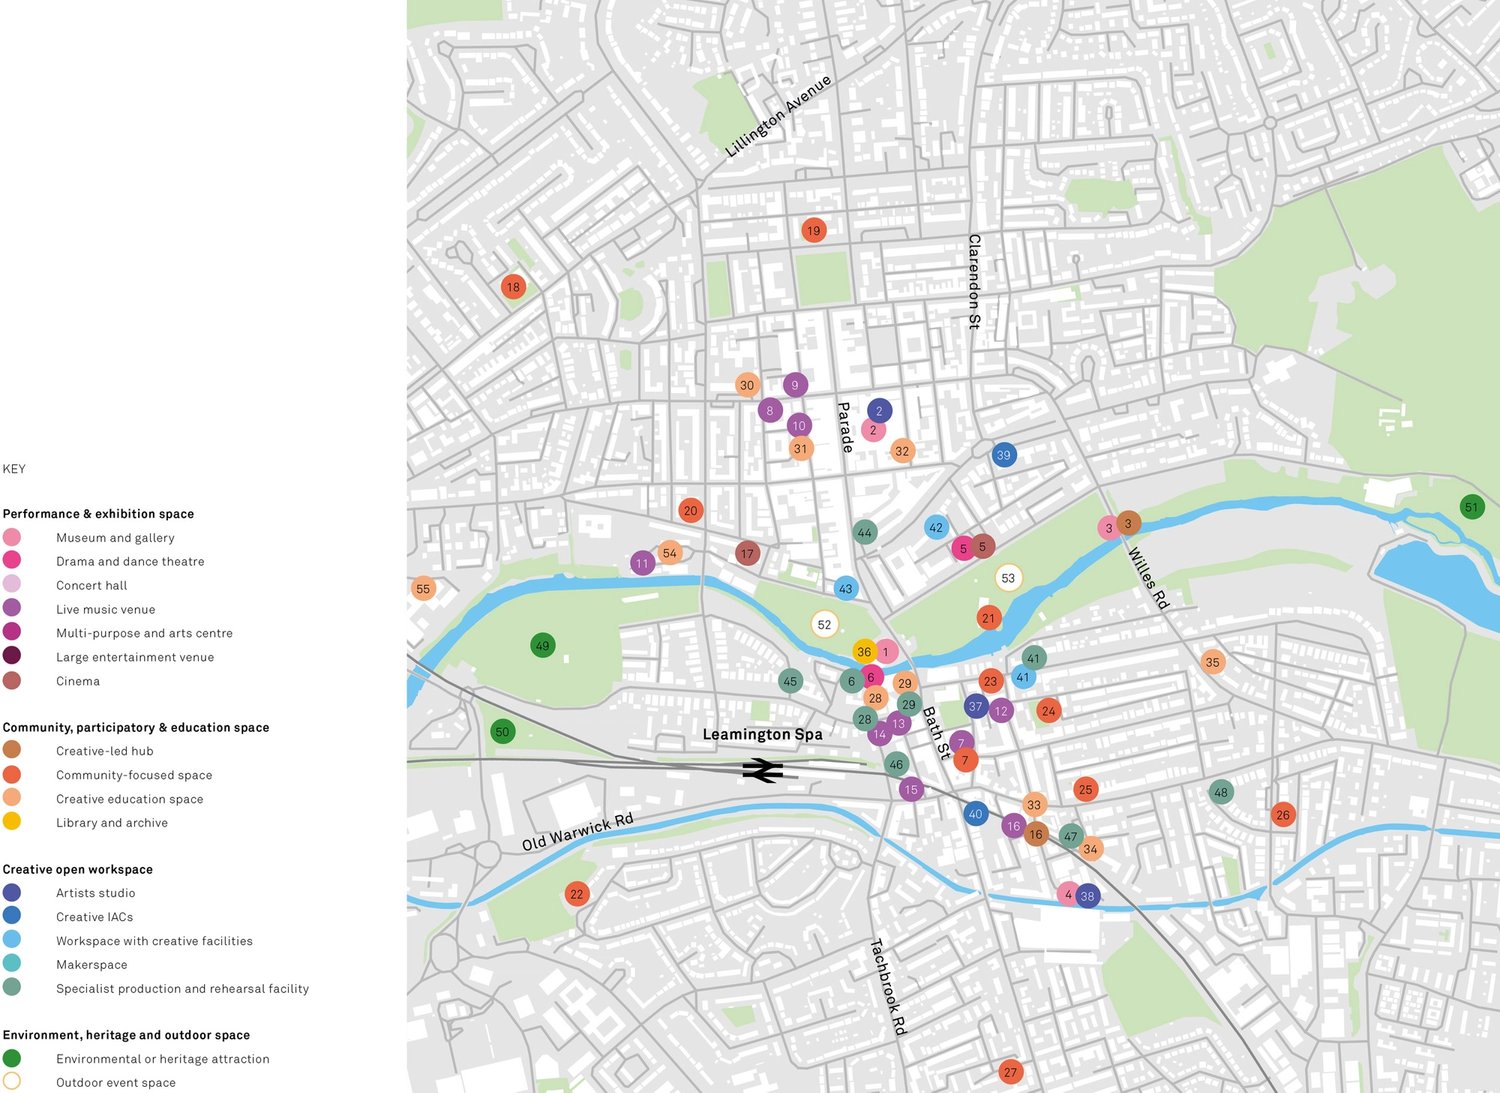
Task: Click cinema marker number 17
Action: [x=747, y=553]
